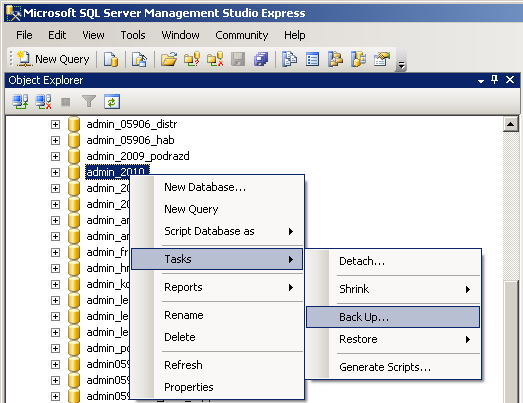Click the New Query toolbar button

pos(53,59)
